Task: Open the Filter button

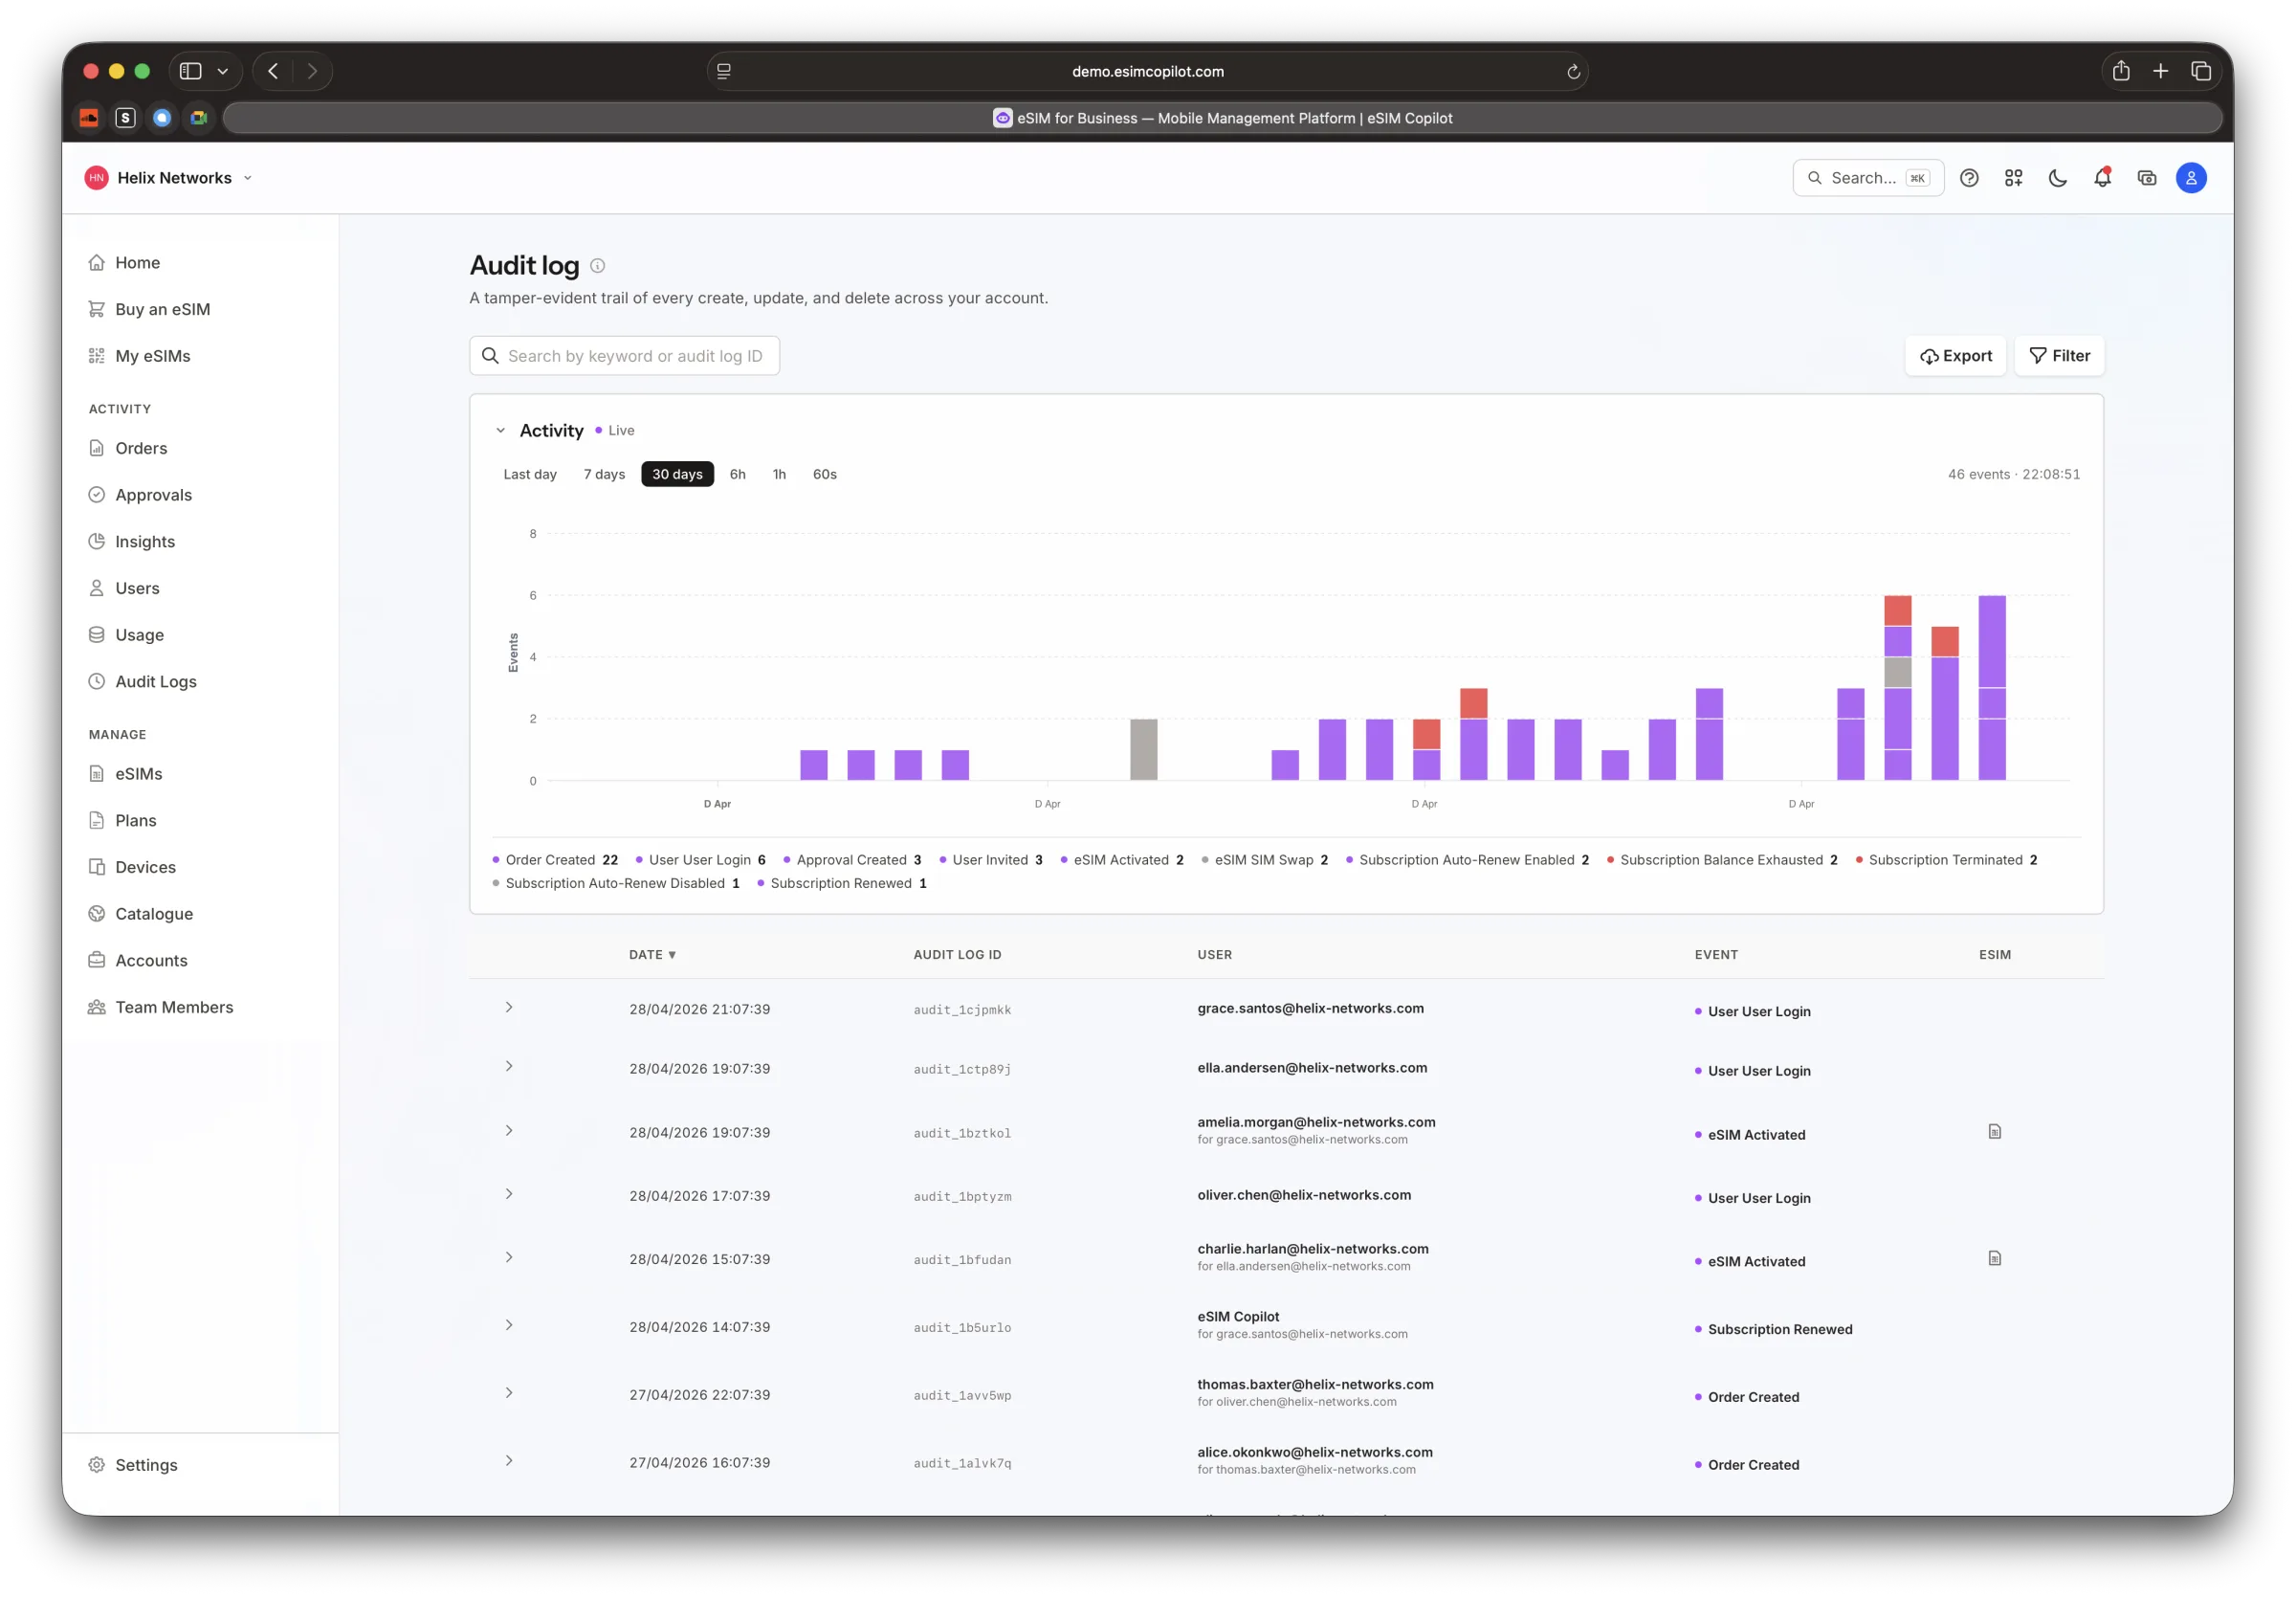Action: point(2059,356)
